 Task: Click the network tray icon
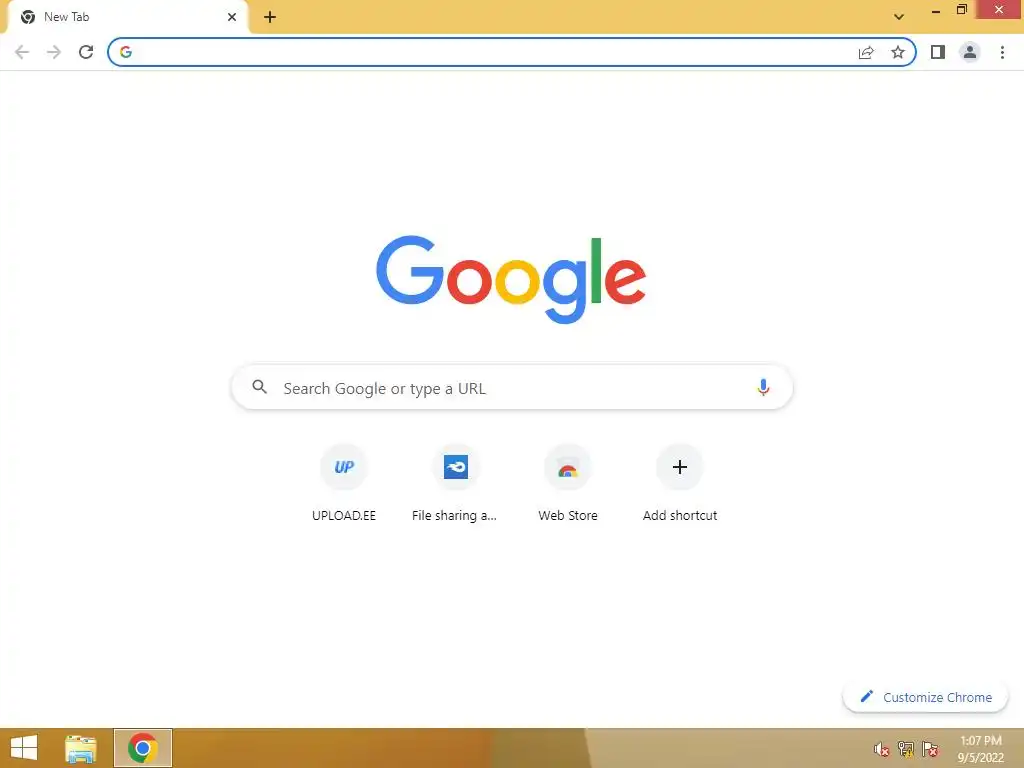pyautogui.click(x=906, y=749)
